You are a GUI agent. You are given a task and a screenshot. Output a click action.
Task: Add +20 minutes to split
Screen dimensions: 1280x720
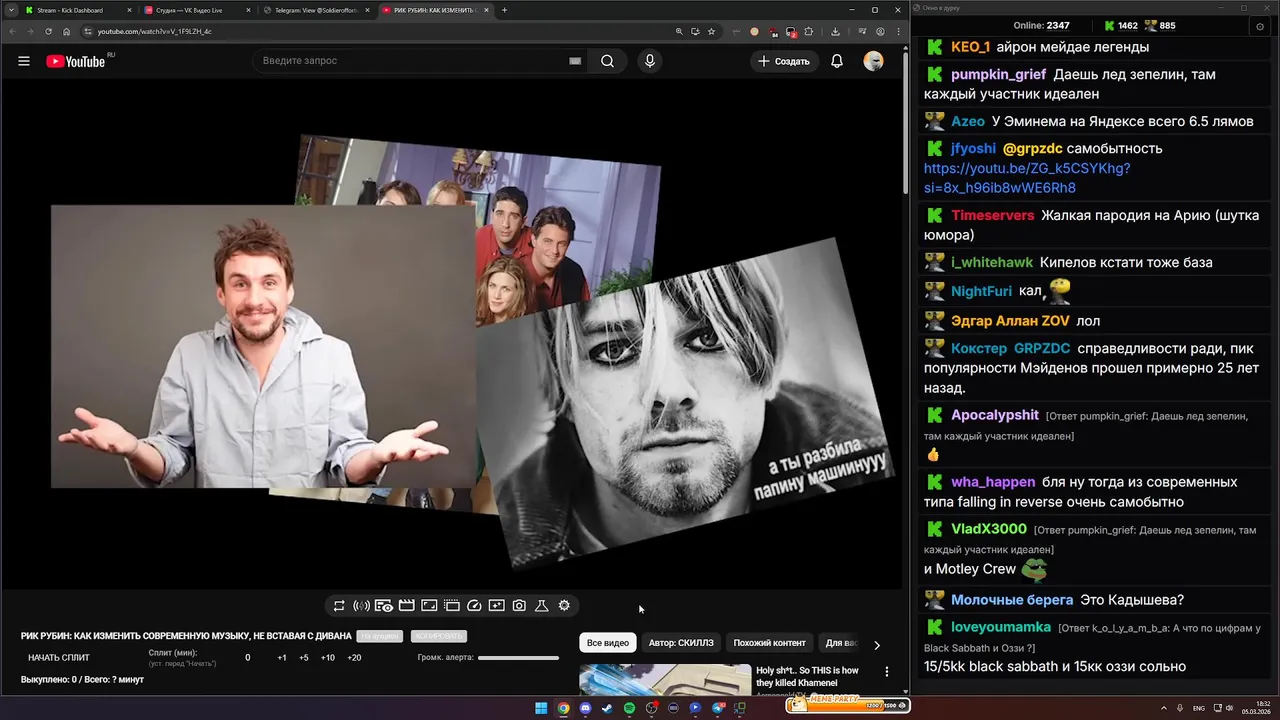(354, 658)
